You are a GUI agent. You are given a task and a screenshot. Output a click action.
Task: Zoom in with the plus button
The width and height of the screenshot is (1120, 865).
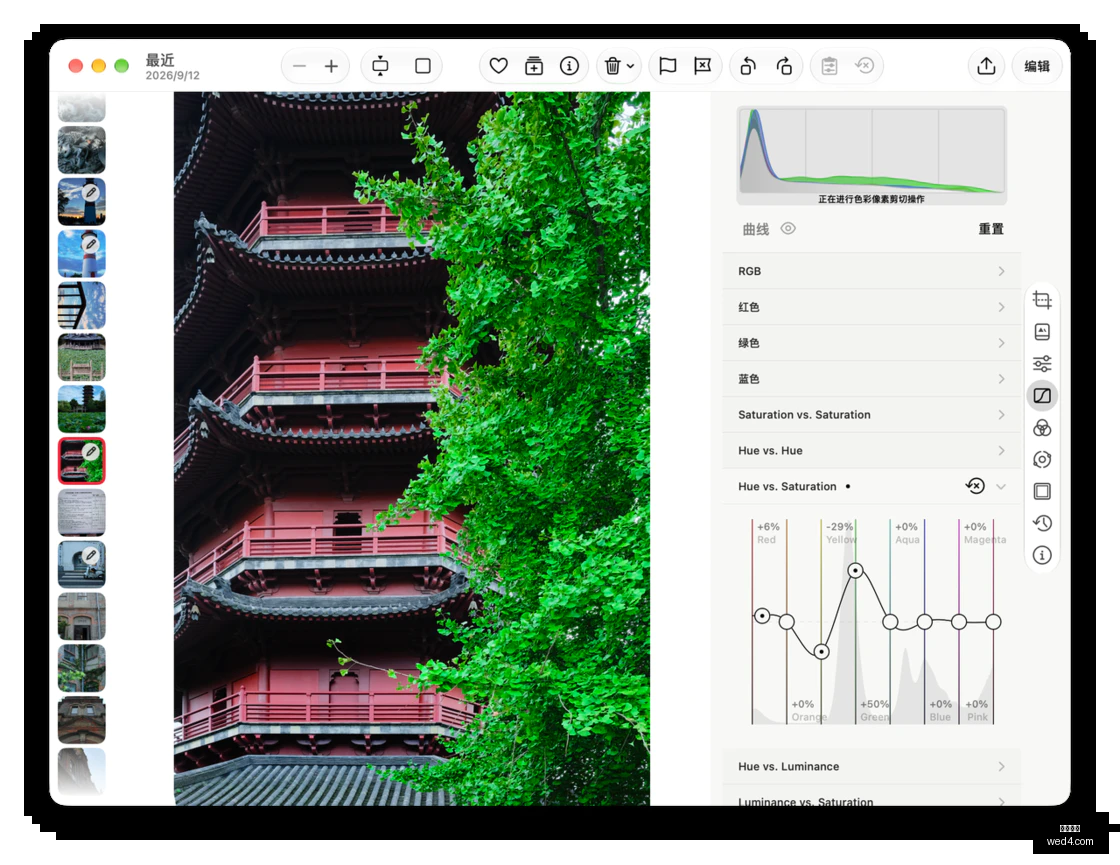[x=331, y=66]
